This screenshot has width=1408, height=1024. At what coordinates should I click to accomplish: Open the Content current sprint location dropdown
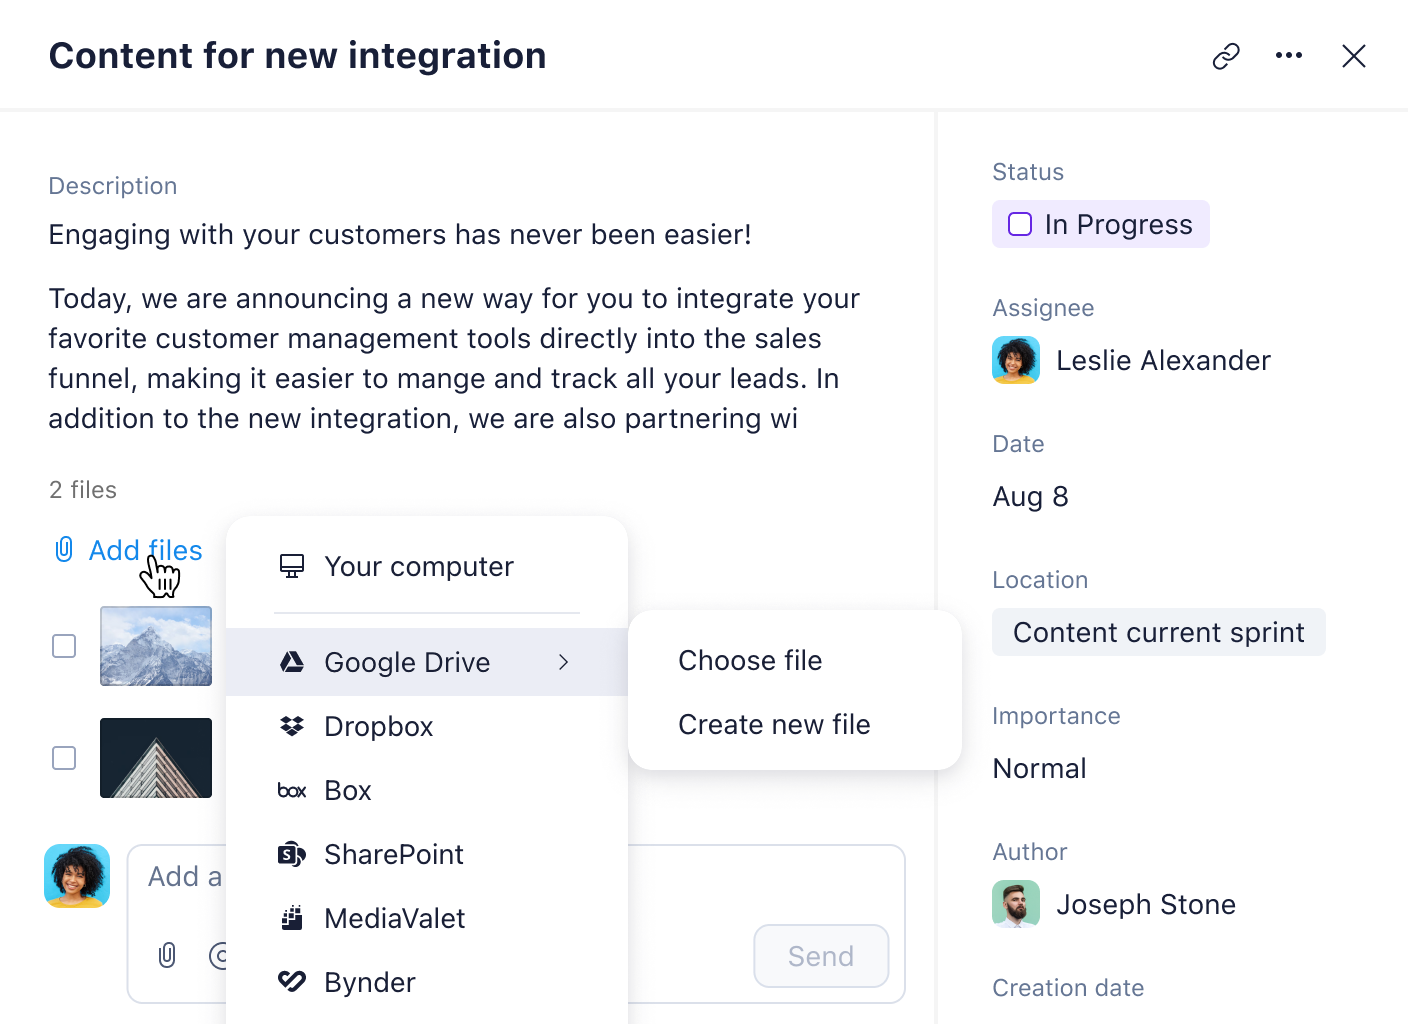[x=1158, y=632]
